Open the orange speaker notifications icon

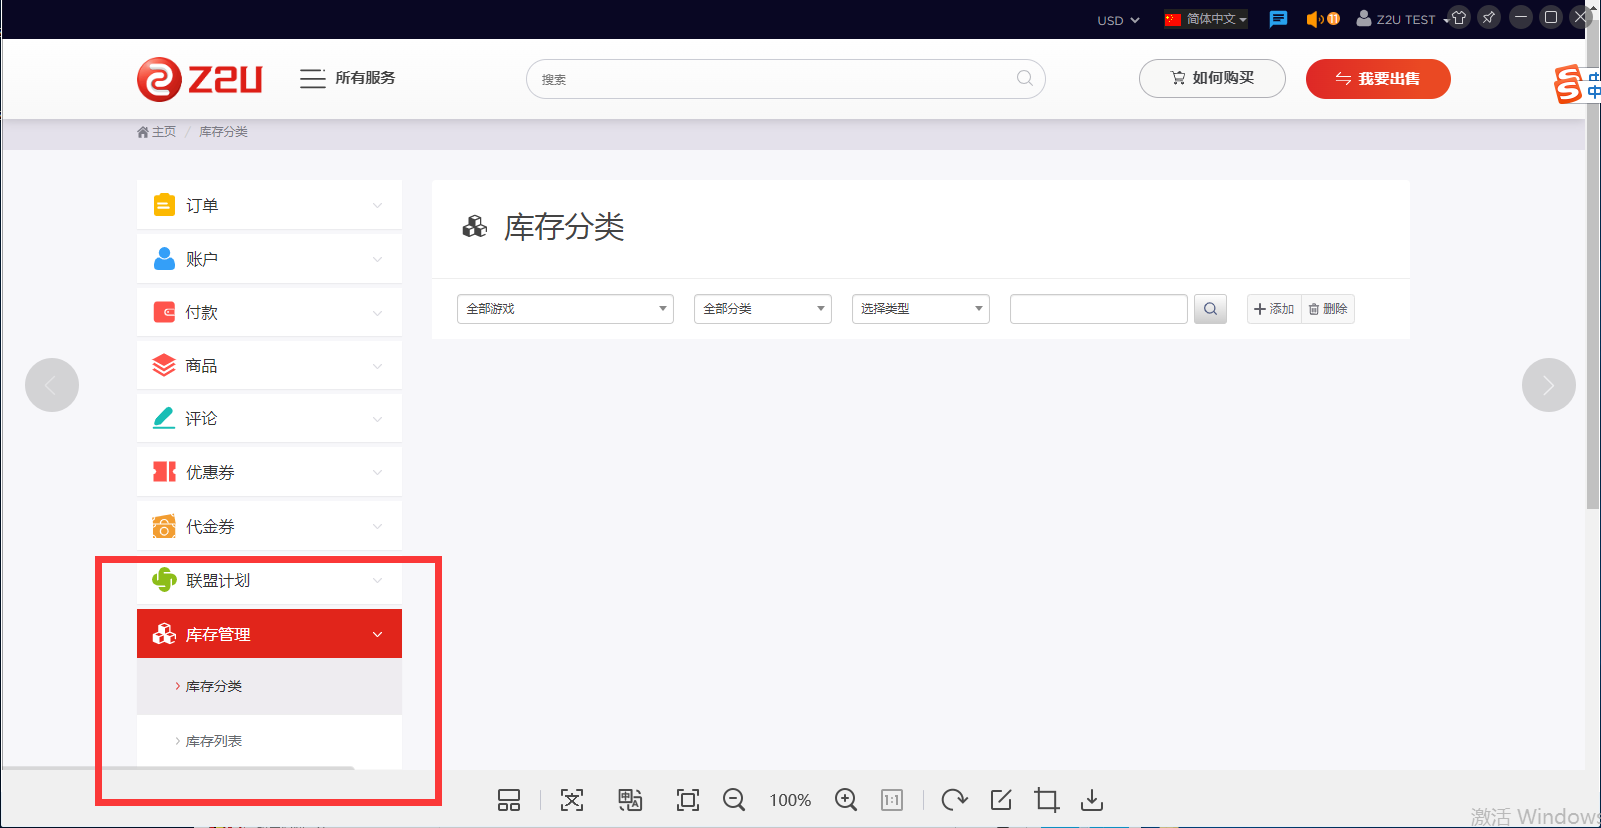click(x=1321, y=19)
